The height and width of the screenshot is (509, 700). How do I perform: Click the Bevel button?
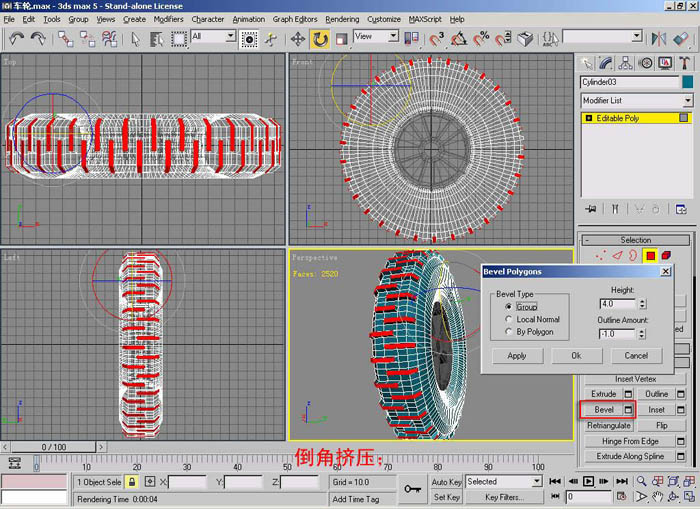(x=604, y=409)
